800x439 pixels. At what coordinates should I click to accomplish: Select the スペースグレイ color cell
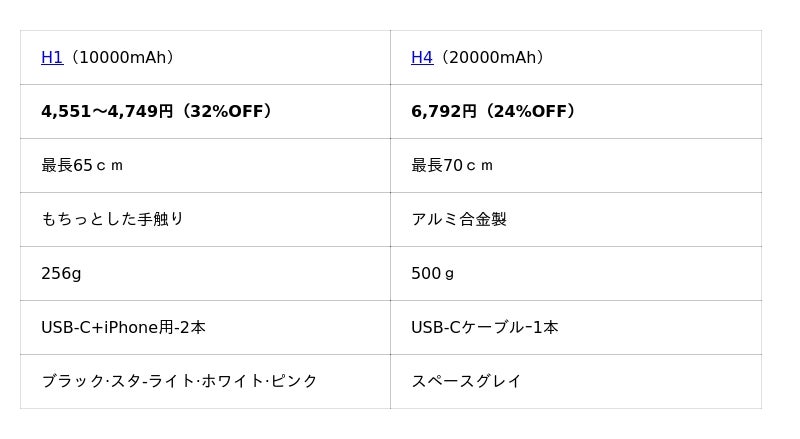pos(466,382)
